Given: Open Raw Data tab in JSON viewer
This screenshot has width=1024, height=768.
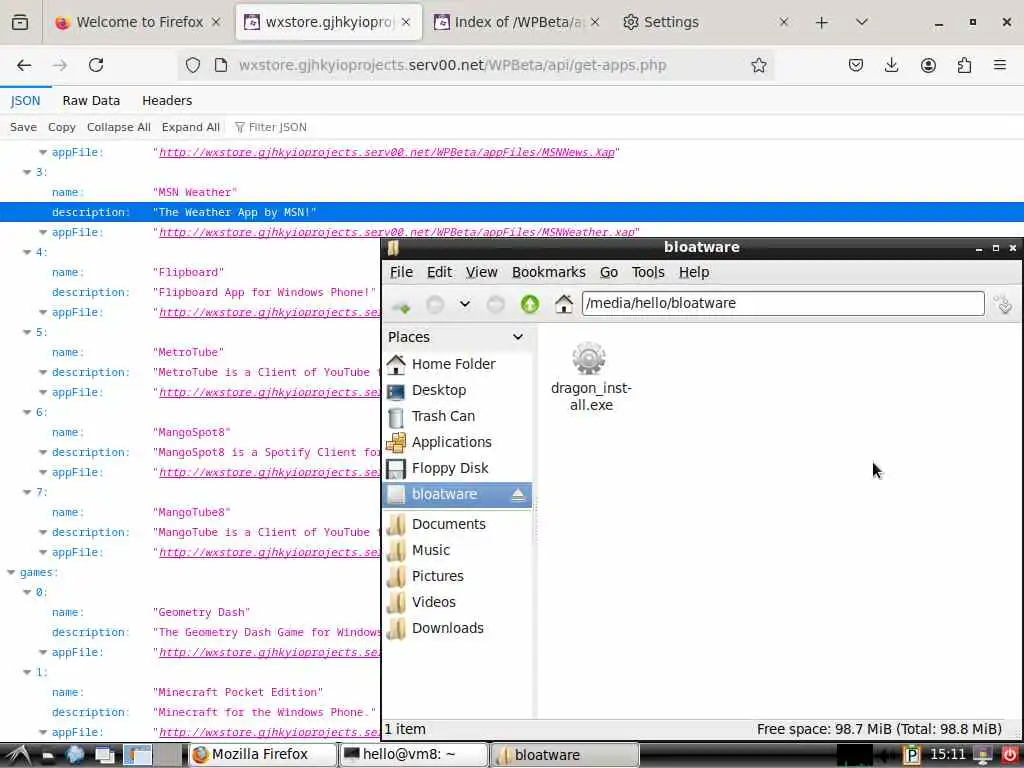Looking at the screenshot, I should (91, 101).
